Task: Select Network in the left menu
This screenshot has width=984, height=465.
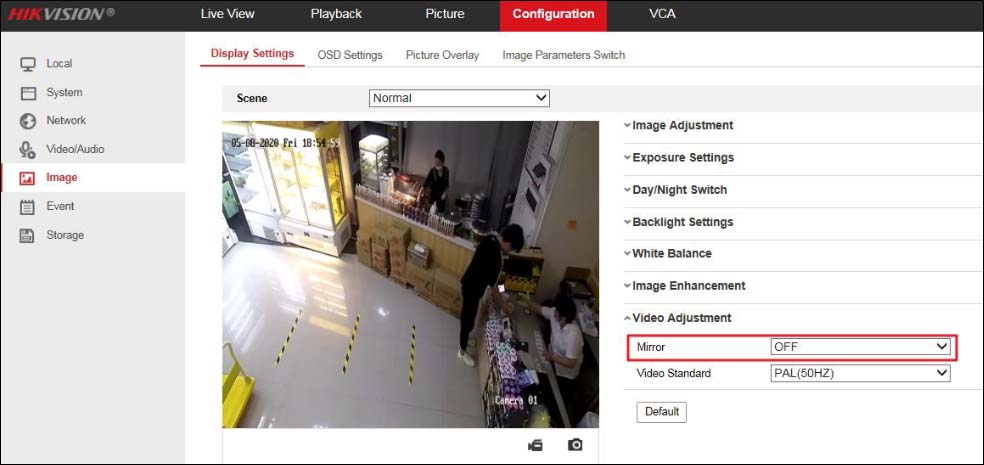Action: [x=66, y=120]
